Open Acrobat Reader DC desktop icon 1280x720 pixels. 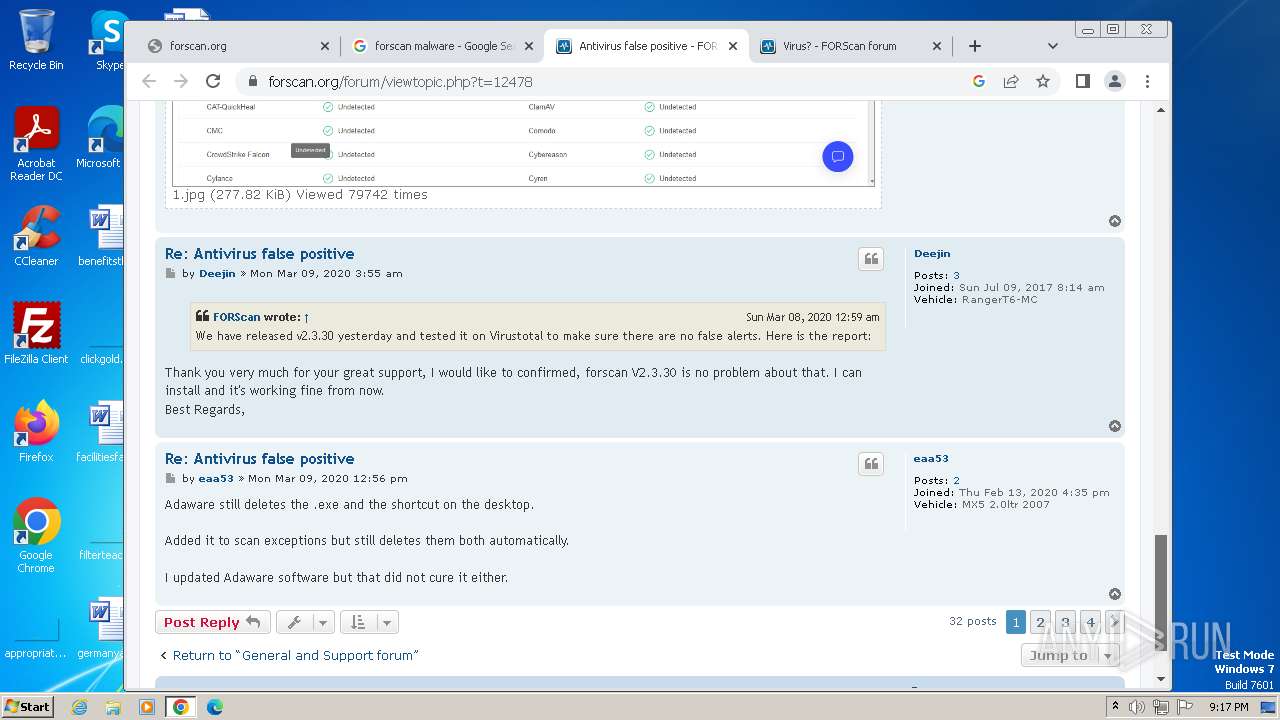pos(36,145)
